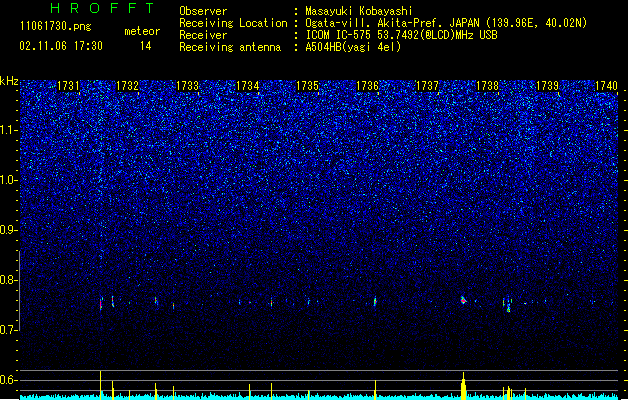Click the observer name Masayuki Kobayashi
This screenshot has width=629, height=400.
coord(359,11)
